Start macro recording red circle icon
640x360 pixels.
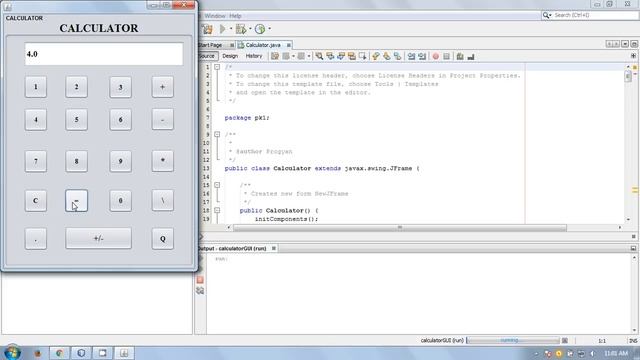pyautogui.click(x=436, y=56)
